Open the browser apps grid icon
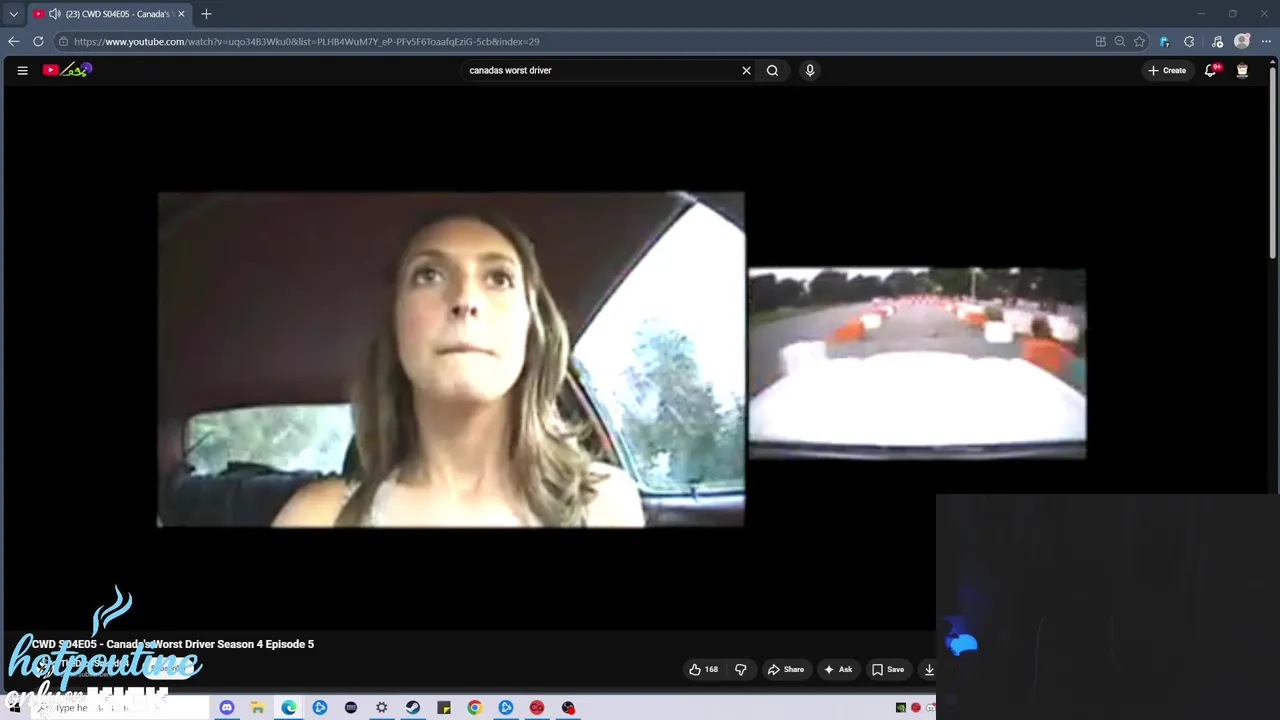The width and height of the screenshot is (1280, 720). coord(1101,41)
